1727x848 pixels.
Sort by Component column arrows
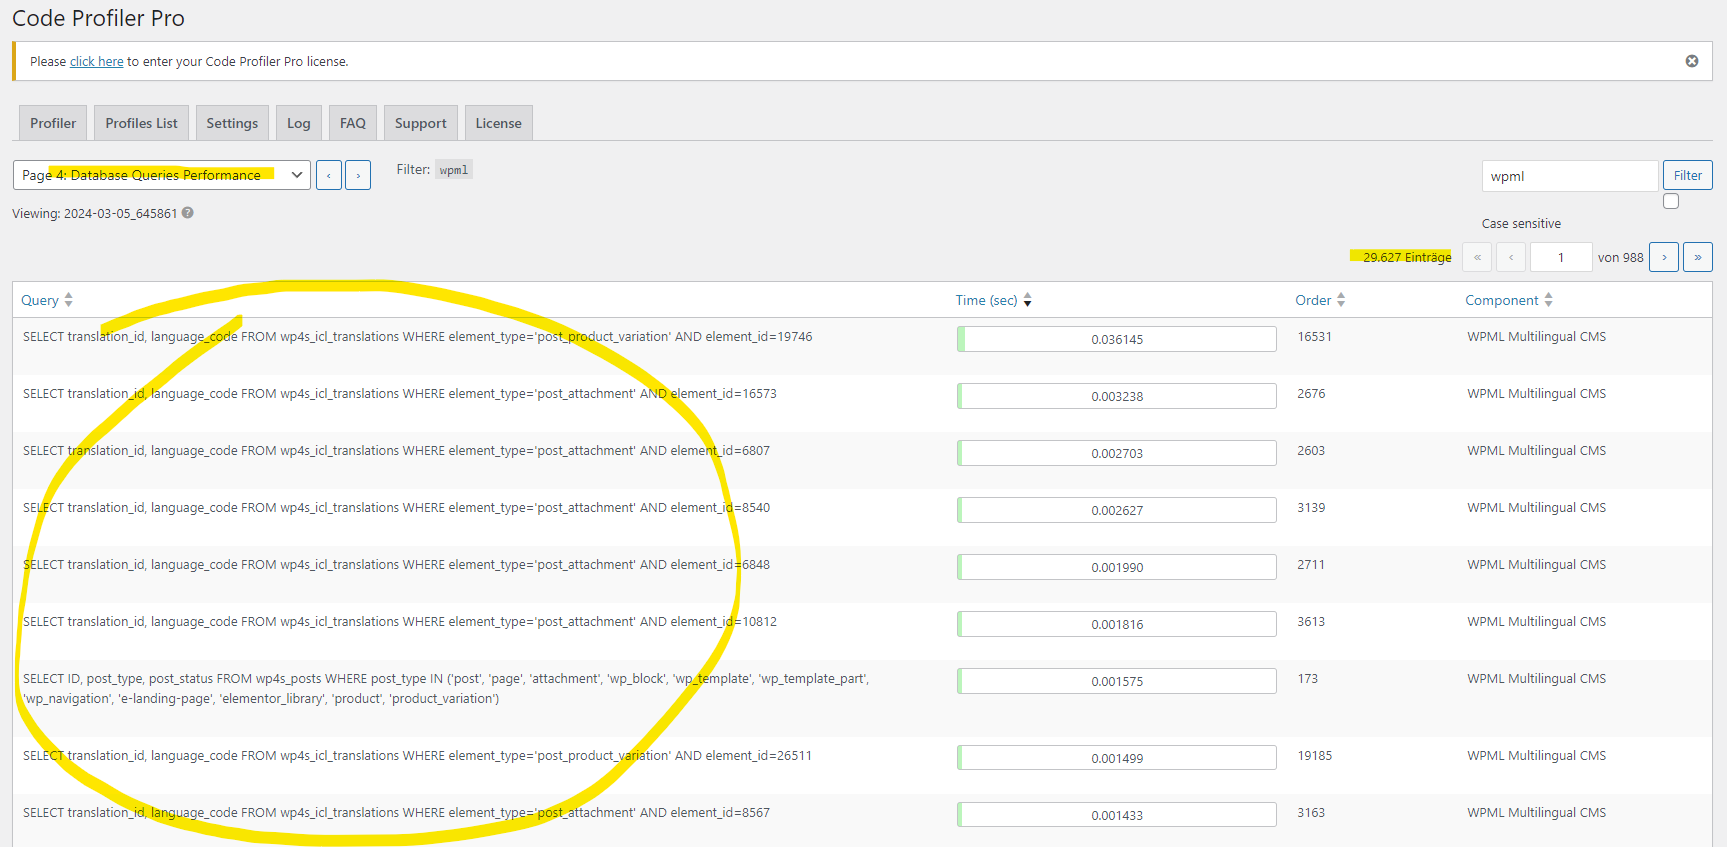[x=1548, y=300]
